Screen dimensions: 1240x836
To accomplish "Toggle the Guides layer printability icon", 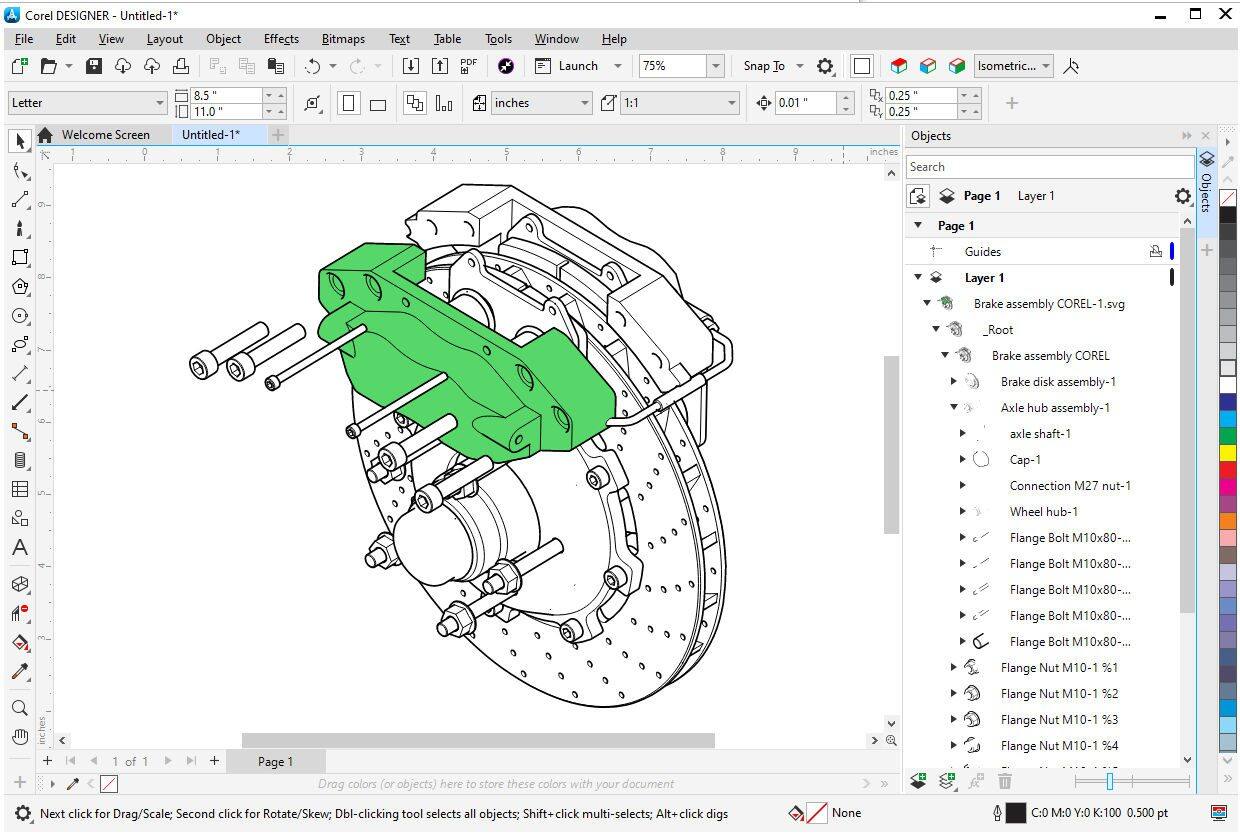I will click(x=1158, y=251).
